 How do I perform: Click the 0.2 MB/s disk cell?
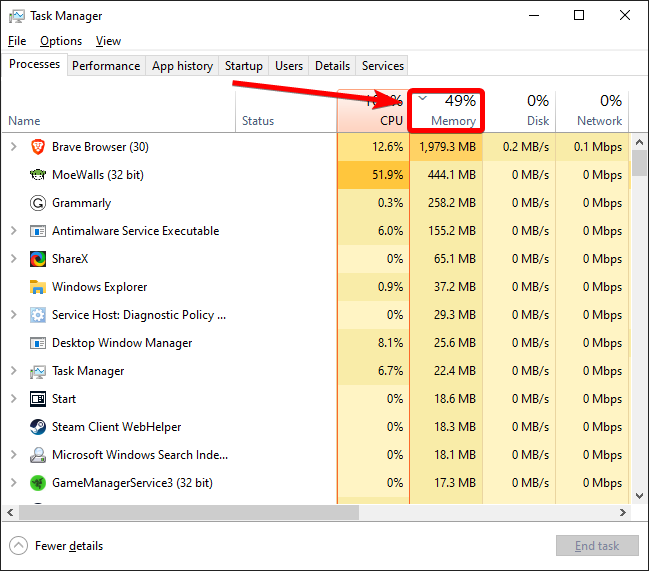point(519,147)
